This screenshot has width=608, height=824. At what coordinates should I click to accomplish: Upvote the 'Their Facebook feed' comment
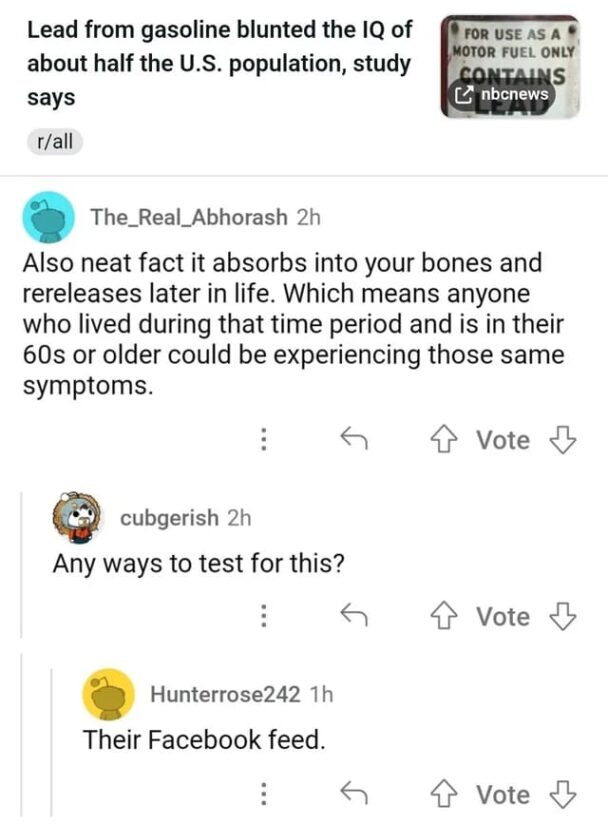[x=442, y=795]
